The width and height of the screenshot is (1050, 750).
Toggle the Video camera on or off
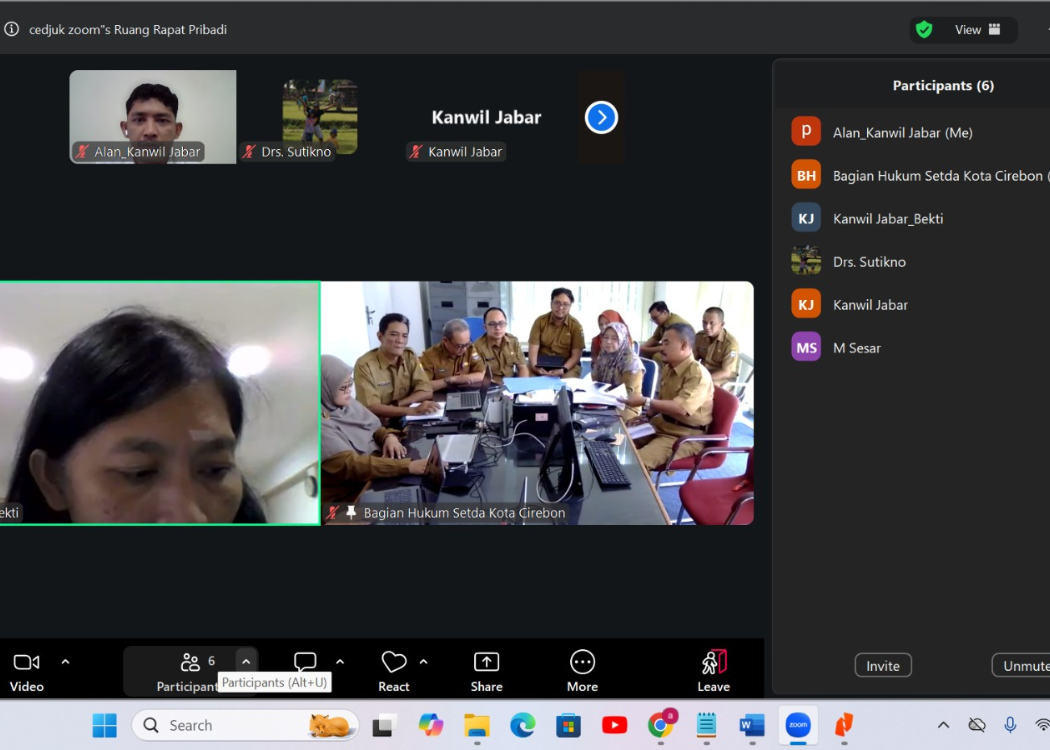tap(27, 662)
